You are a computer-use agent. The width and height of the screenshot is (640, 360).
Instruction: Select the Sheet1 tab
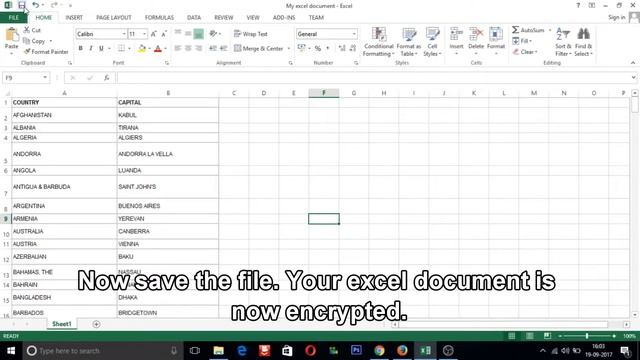pos(62,324)
